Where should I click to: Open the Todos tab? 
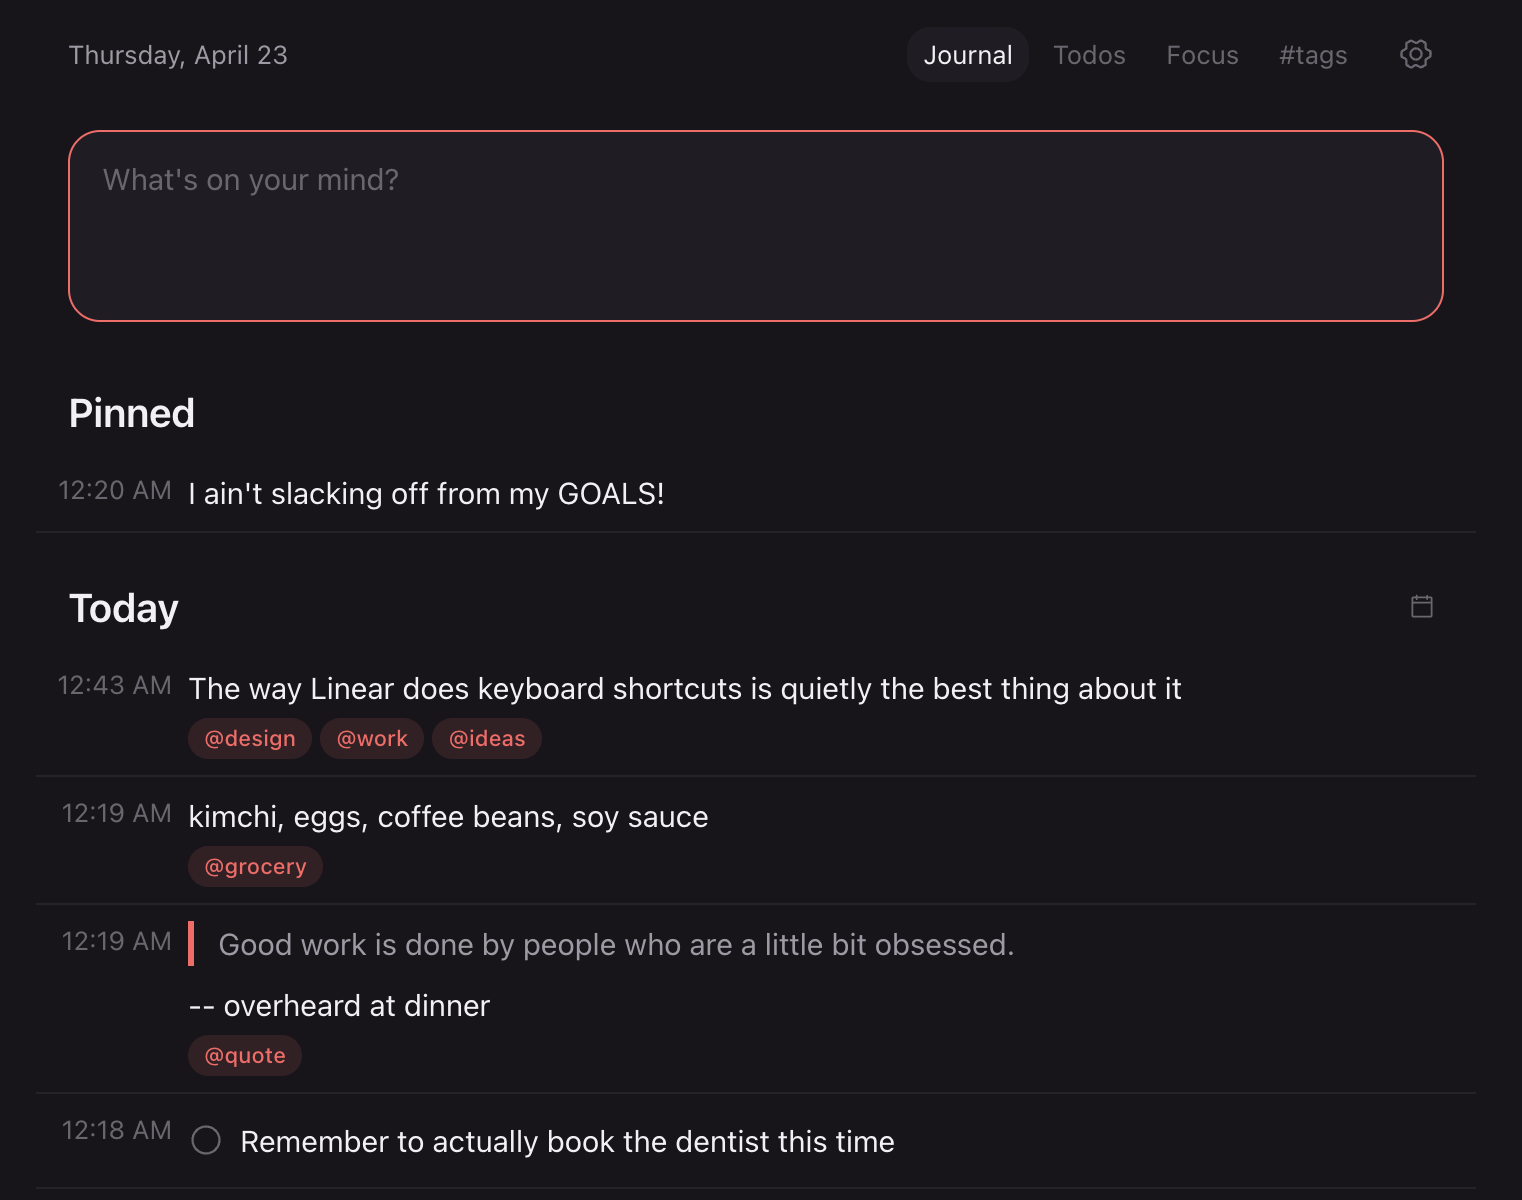pyautogui.click(x=1089, y=55)
